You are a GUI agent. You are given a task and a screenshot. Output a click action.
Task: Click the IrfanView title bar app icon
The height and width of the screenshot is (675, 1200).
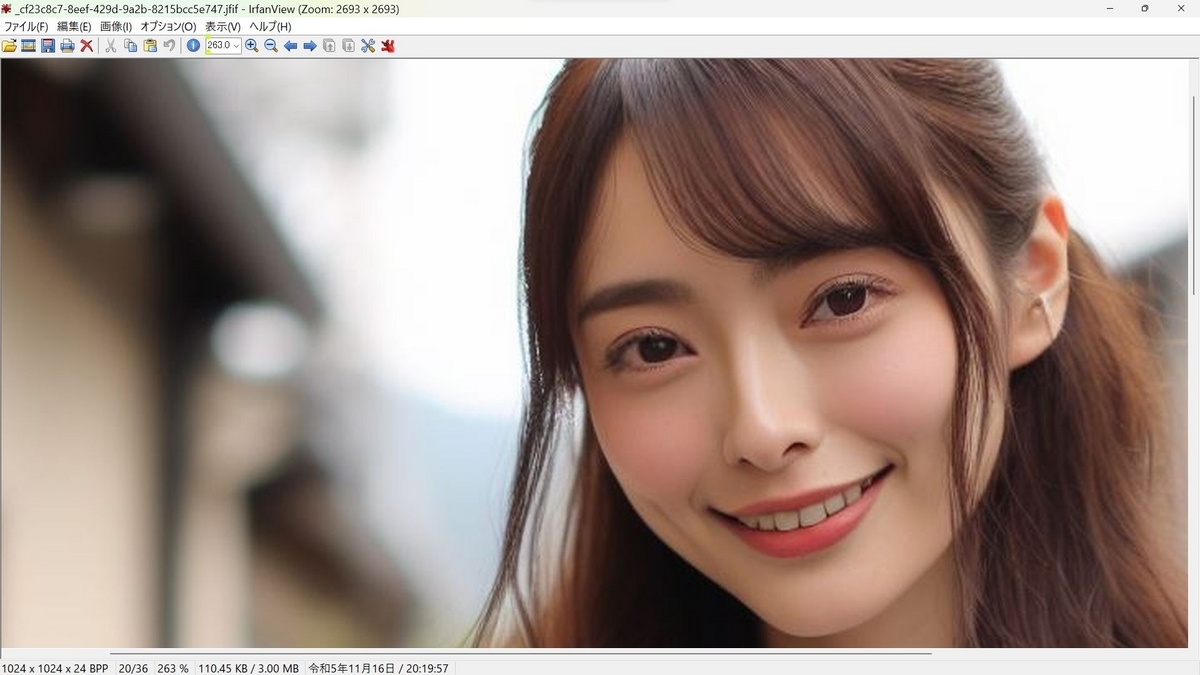point(7,9)
